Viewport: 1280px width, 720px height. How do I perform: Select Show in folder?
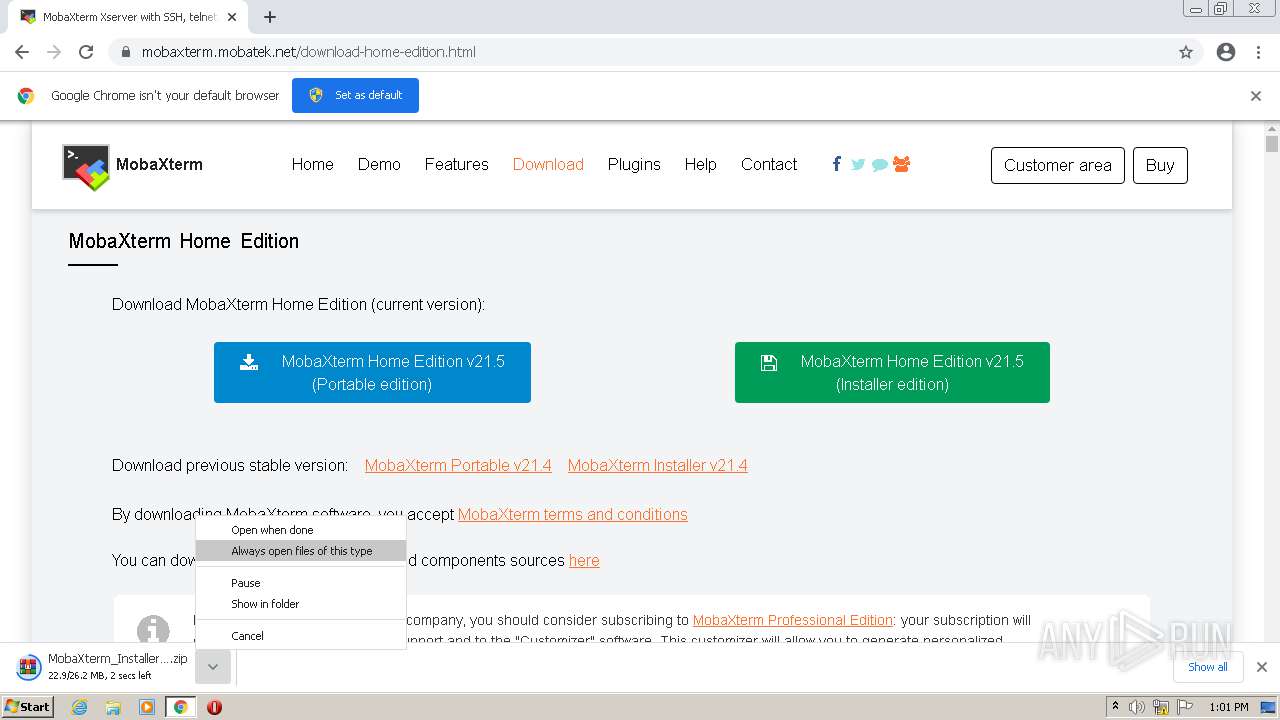(301, 604)
